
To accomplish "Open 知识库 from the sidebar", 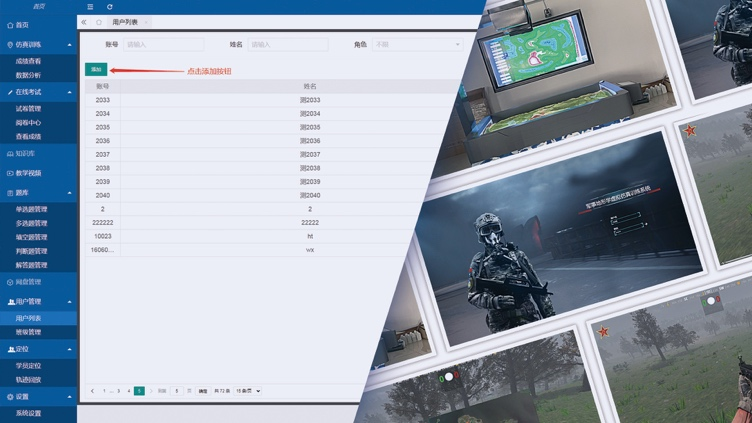I will click(x=26, y=154).
